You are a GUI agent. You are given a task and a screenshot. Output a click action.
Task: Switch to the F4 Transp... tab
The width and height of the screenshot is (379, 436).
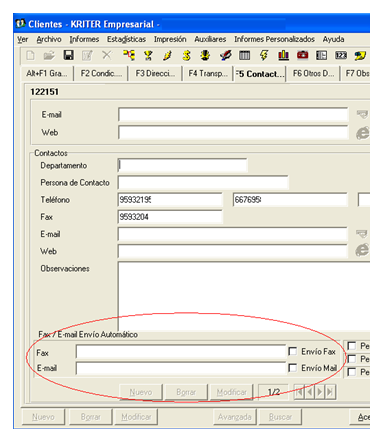[x=208, y=74]
